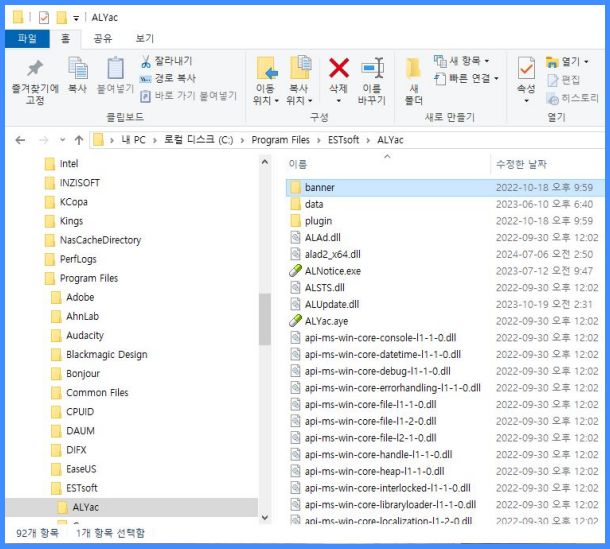The height and width of the screenshot is (549, 610).
Task: Open quick access toolbar dropdown arrow
Action: (x=76, y=18)
